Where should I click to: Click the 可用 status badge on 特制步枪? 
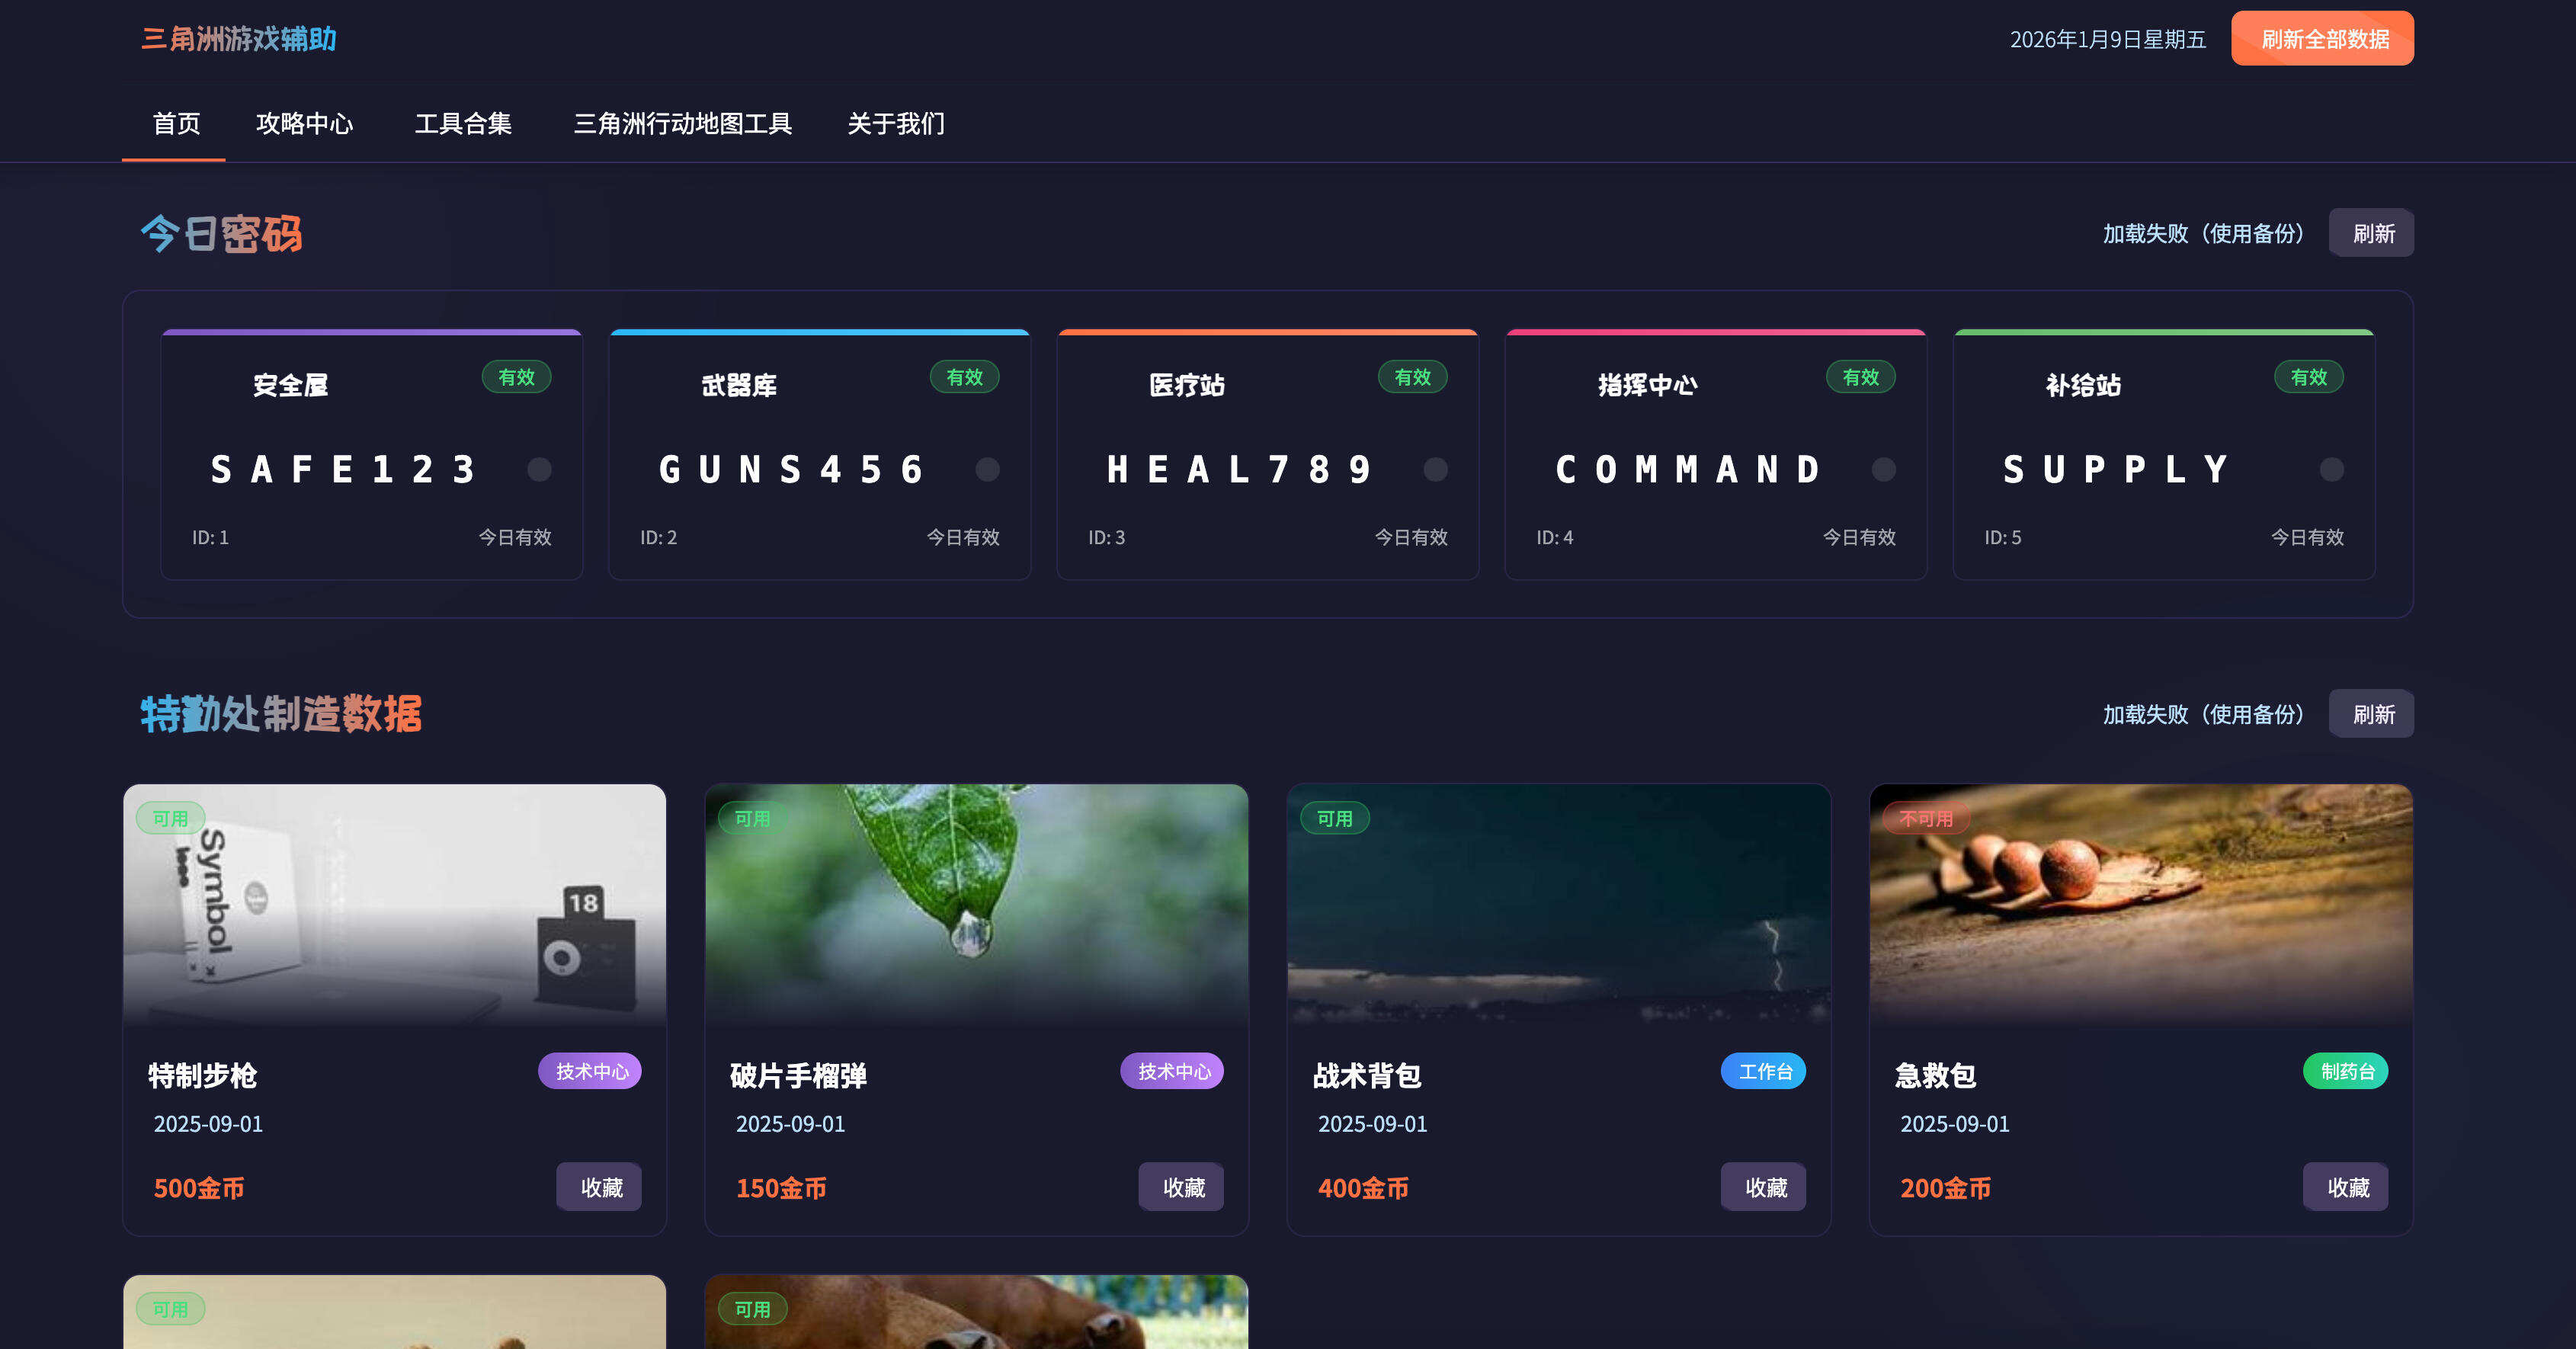170,818
